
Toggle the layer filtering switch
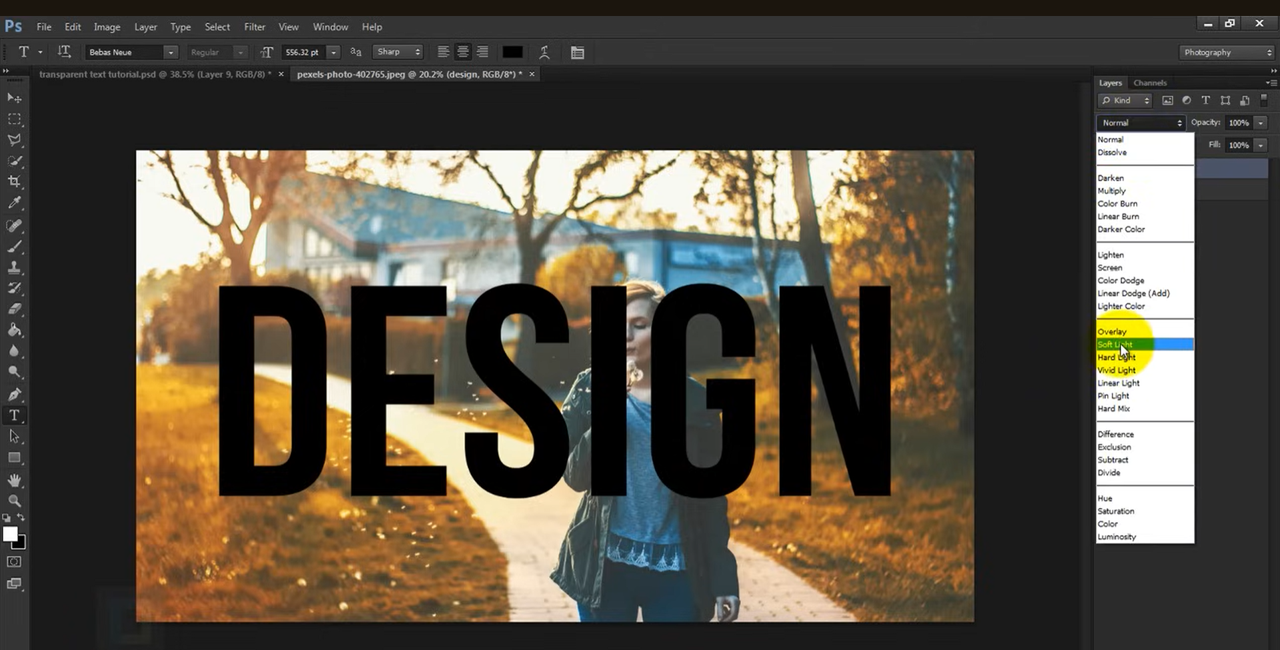(x=1264, y=99)
